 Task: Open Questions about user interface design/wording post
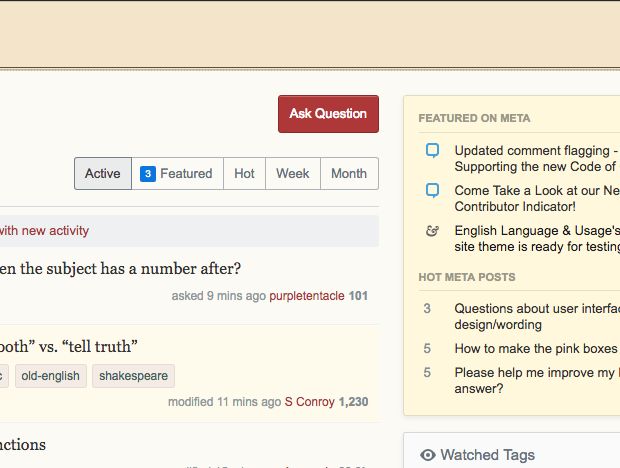point(537,317)
